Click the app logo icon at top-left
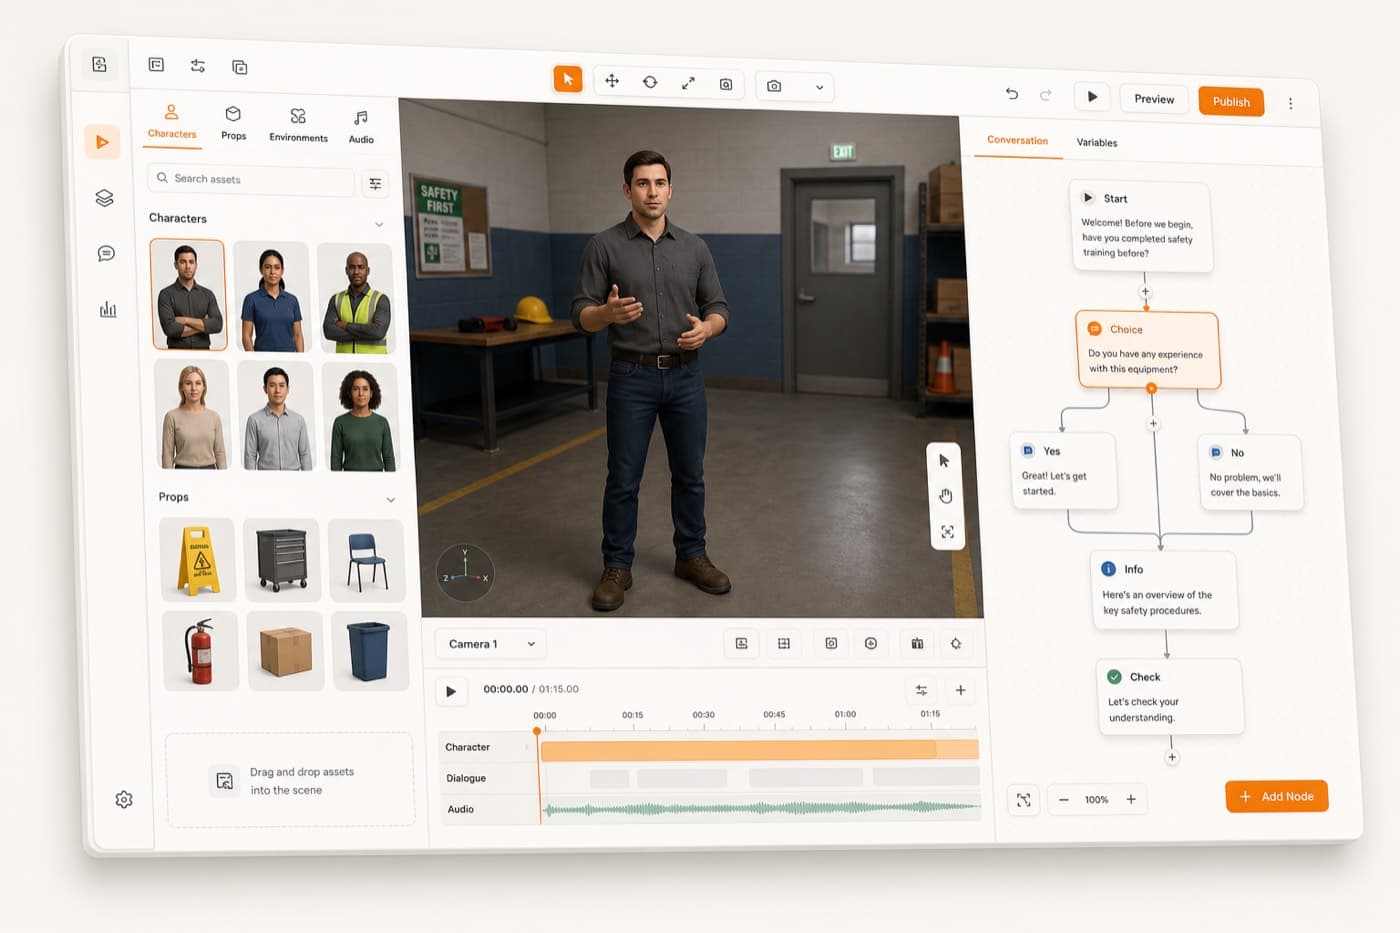 point(99,64)
